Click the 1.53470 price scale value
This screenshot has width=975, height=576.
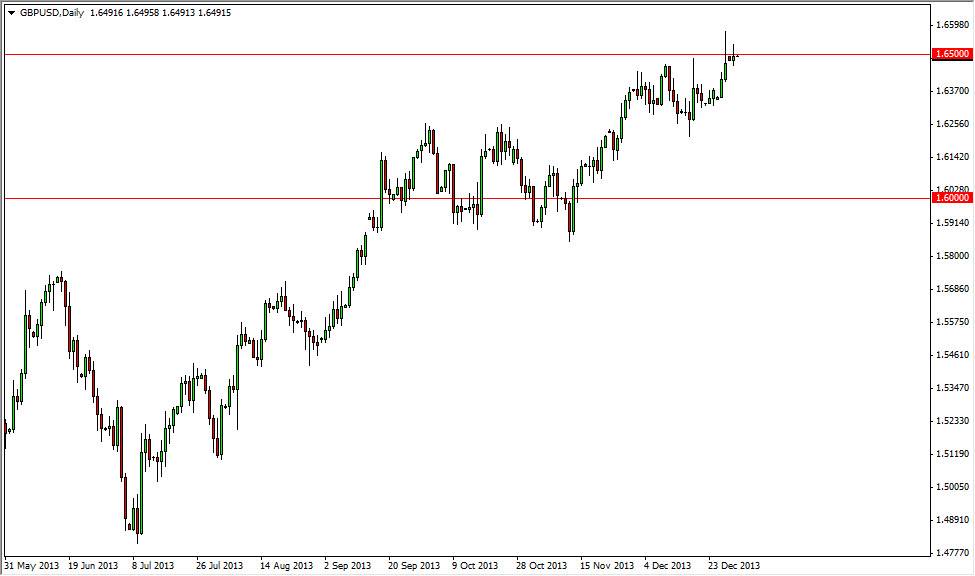point(952,388)
